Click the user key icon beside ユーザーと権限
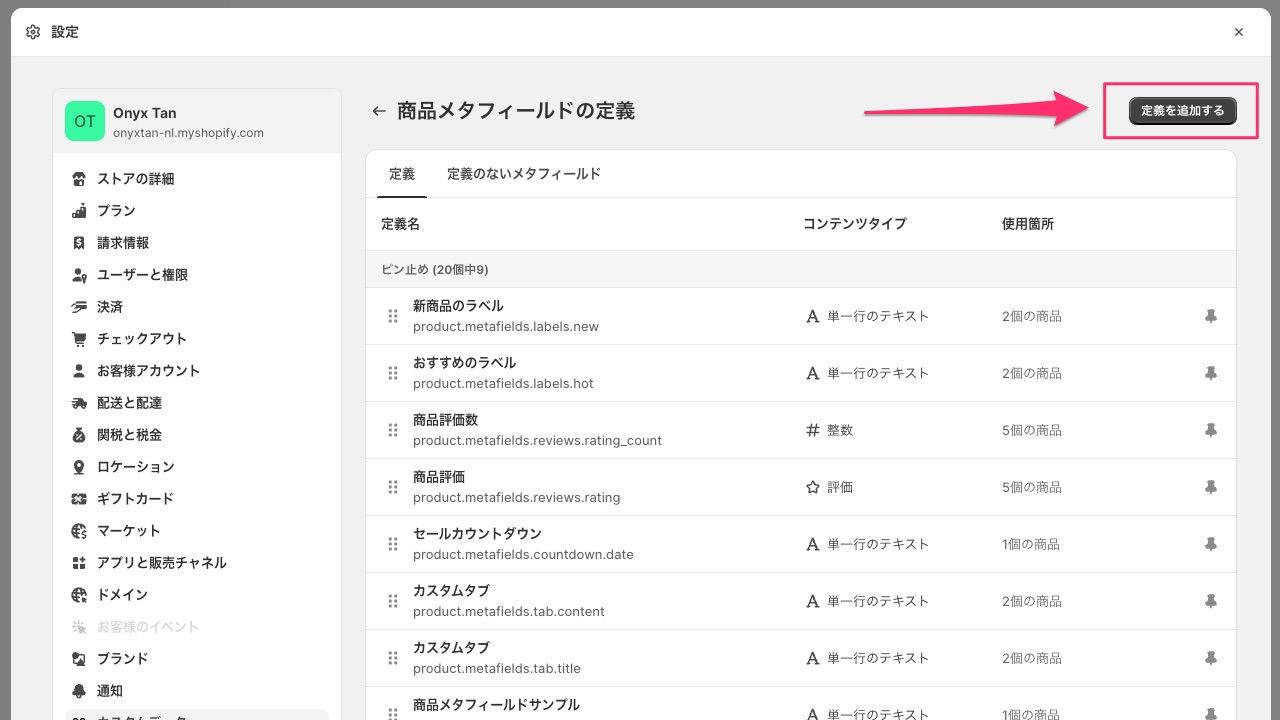 (x=79, y=275)
